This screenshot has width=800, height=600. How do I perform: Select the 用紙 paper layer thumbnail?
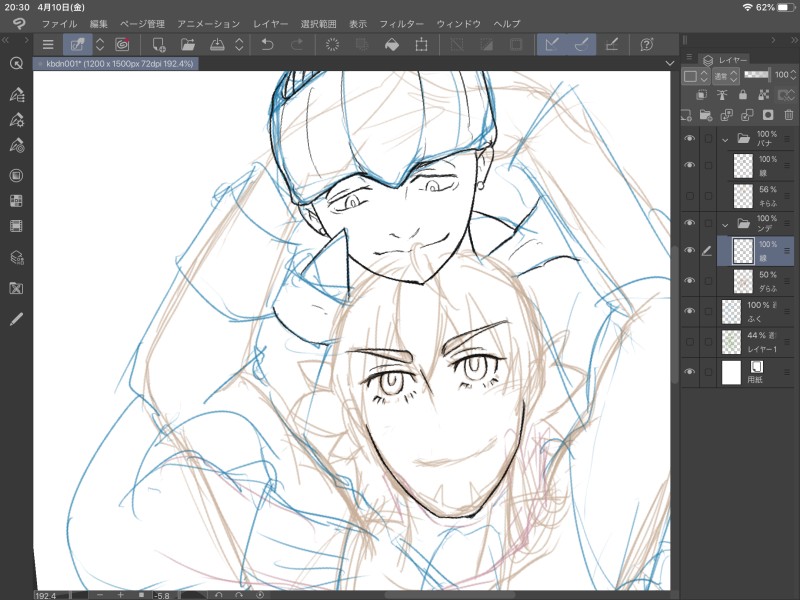point(731,372)
